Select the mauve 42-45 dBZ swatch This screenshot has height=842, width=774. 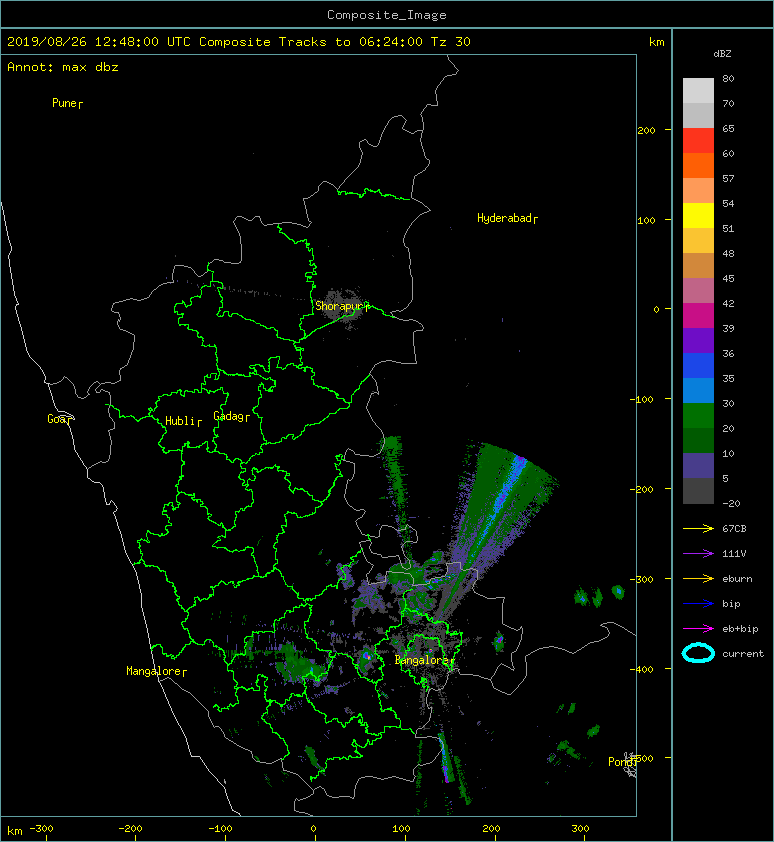[x=698, y=291]
